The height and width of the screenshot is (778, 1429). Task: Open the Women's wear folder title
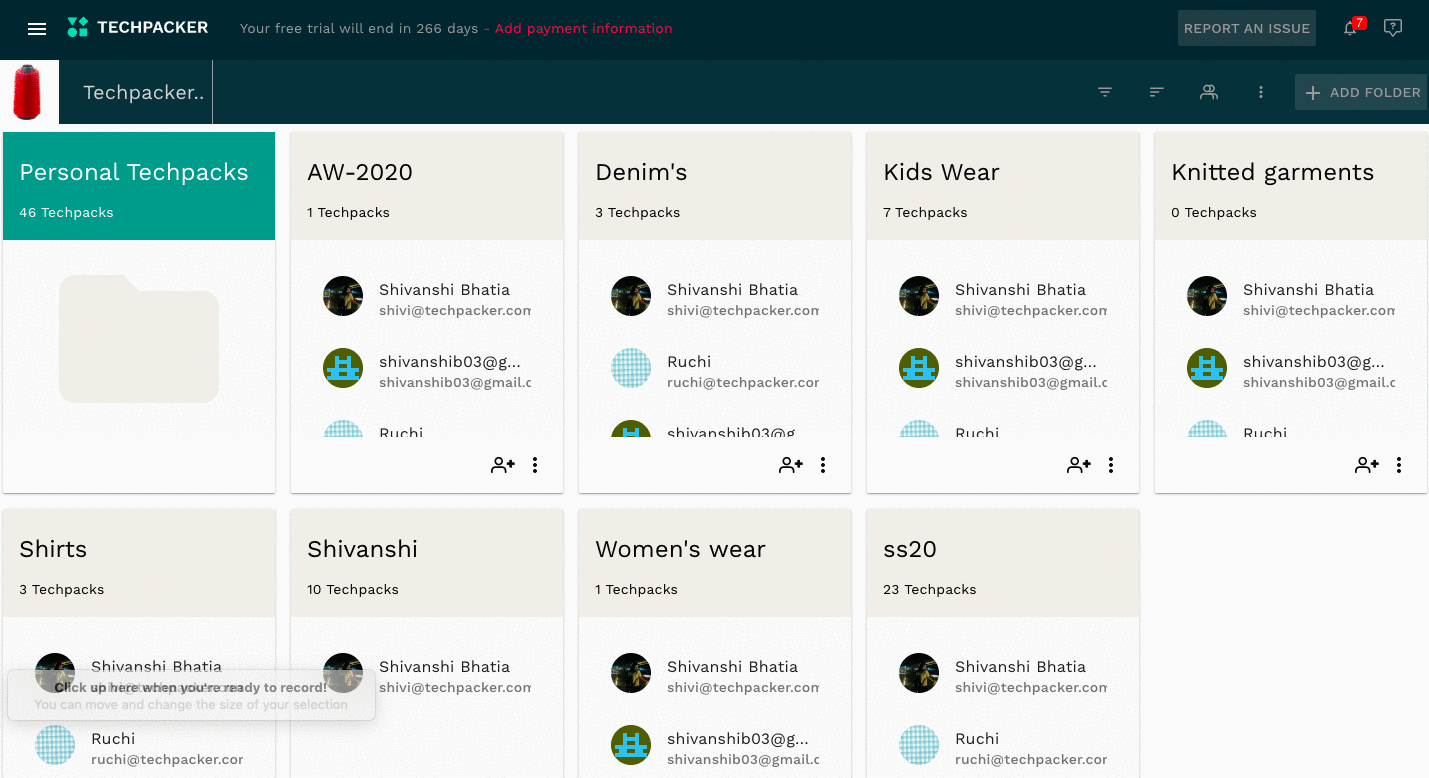click(680, 549)
